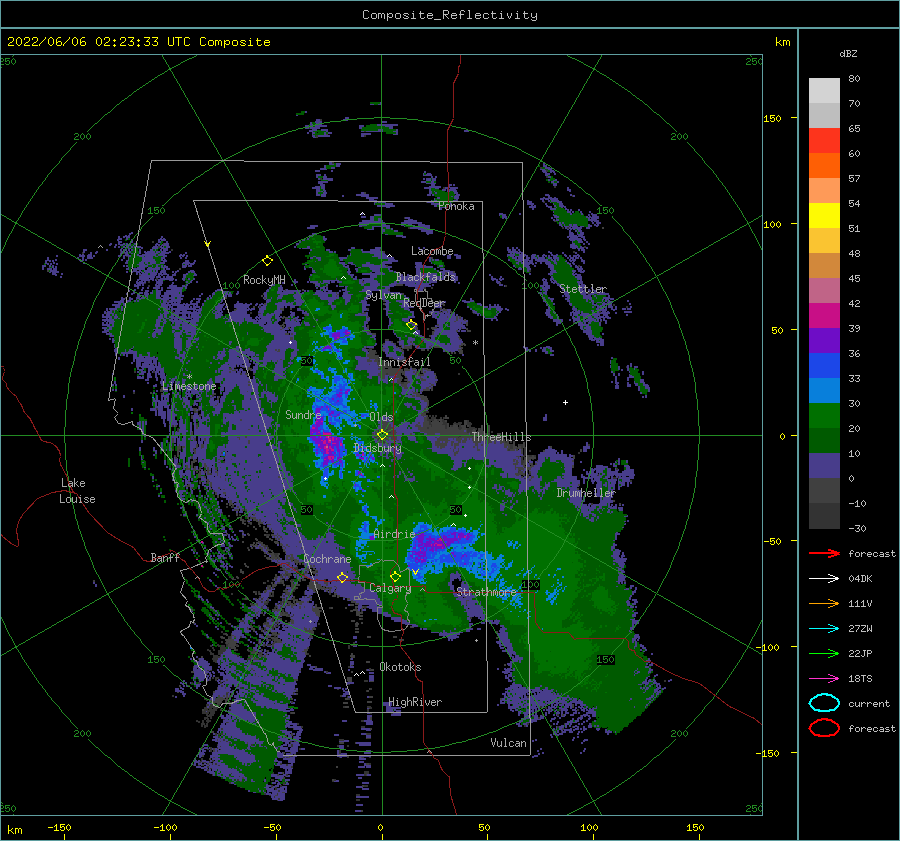
Task: Click the Composite_Reflectivity title
Action: tap(450, 15)
